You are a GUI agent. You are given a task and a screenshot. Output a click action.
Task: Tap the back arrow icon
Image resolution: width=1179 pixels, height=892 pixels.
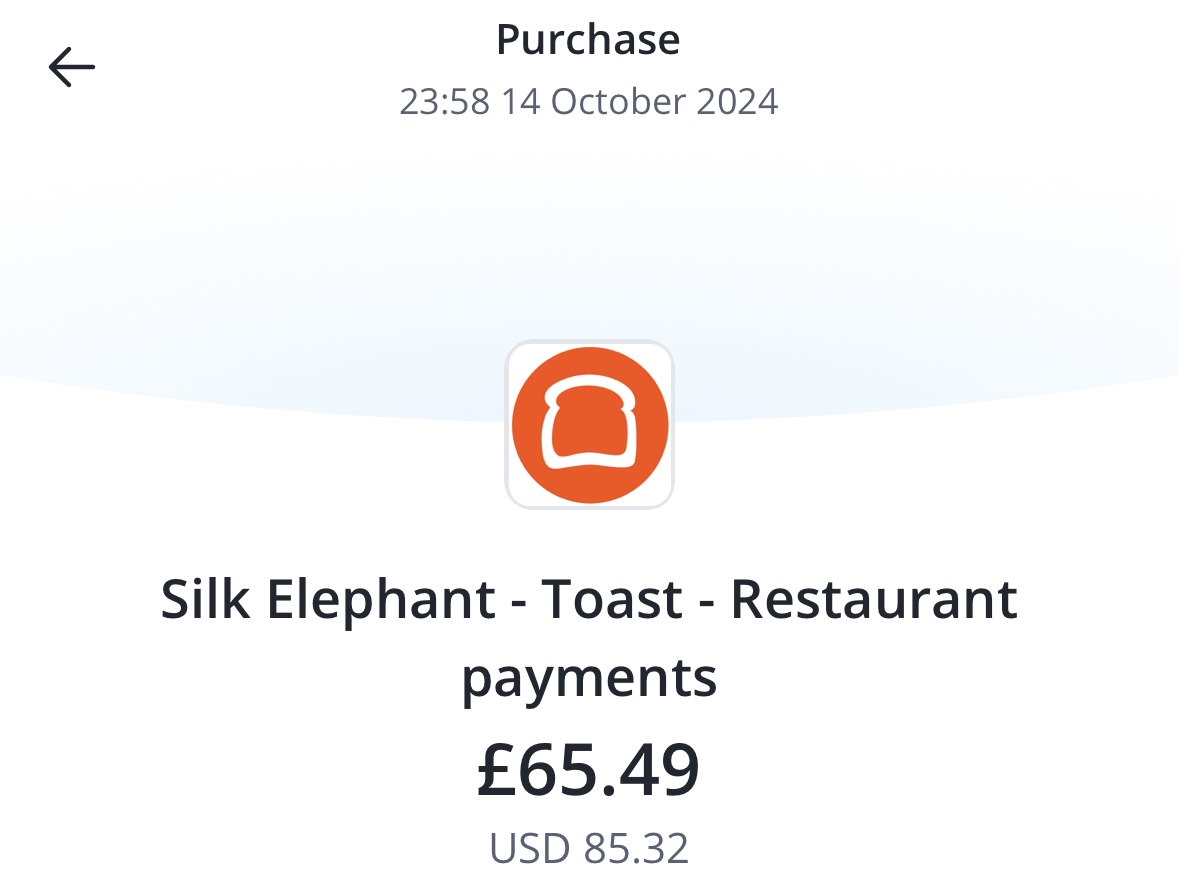[72, 68]
